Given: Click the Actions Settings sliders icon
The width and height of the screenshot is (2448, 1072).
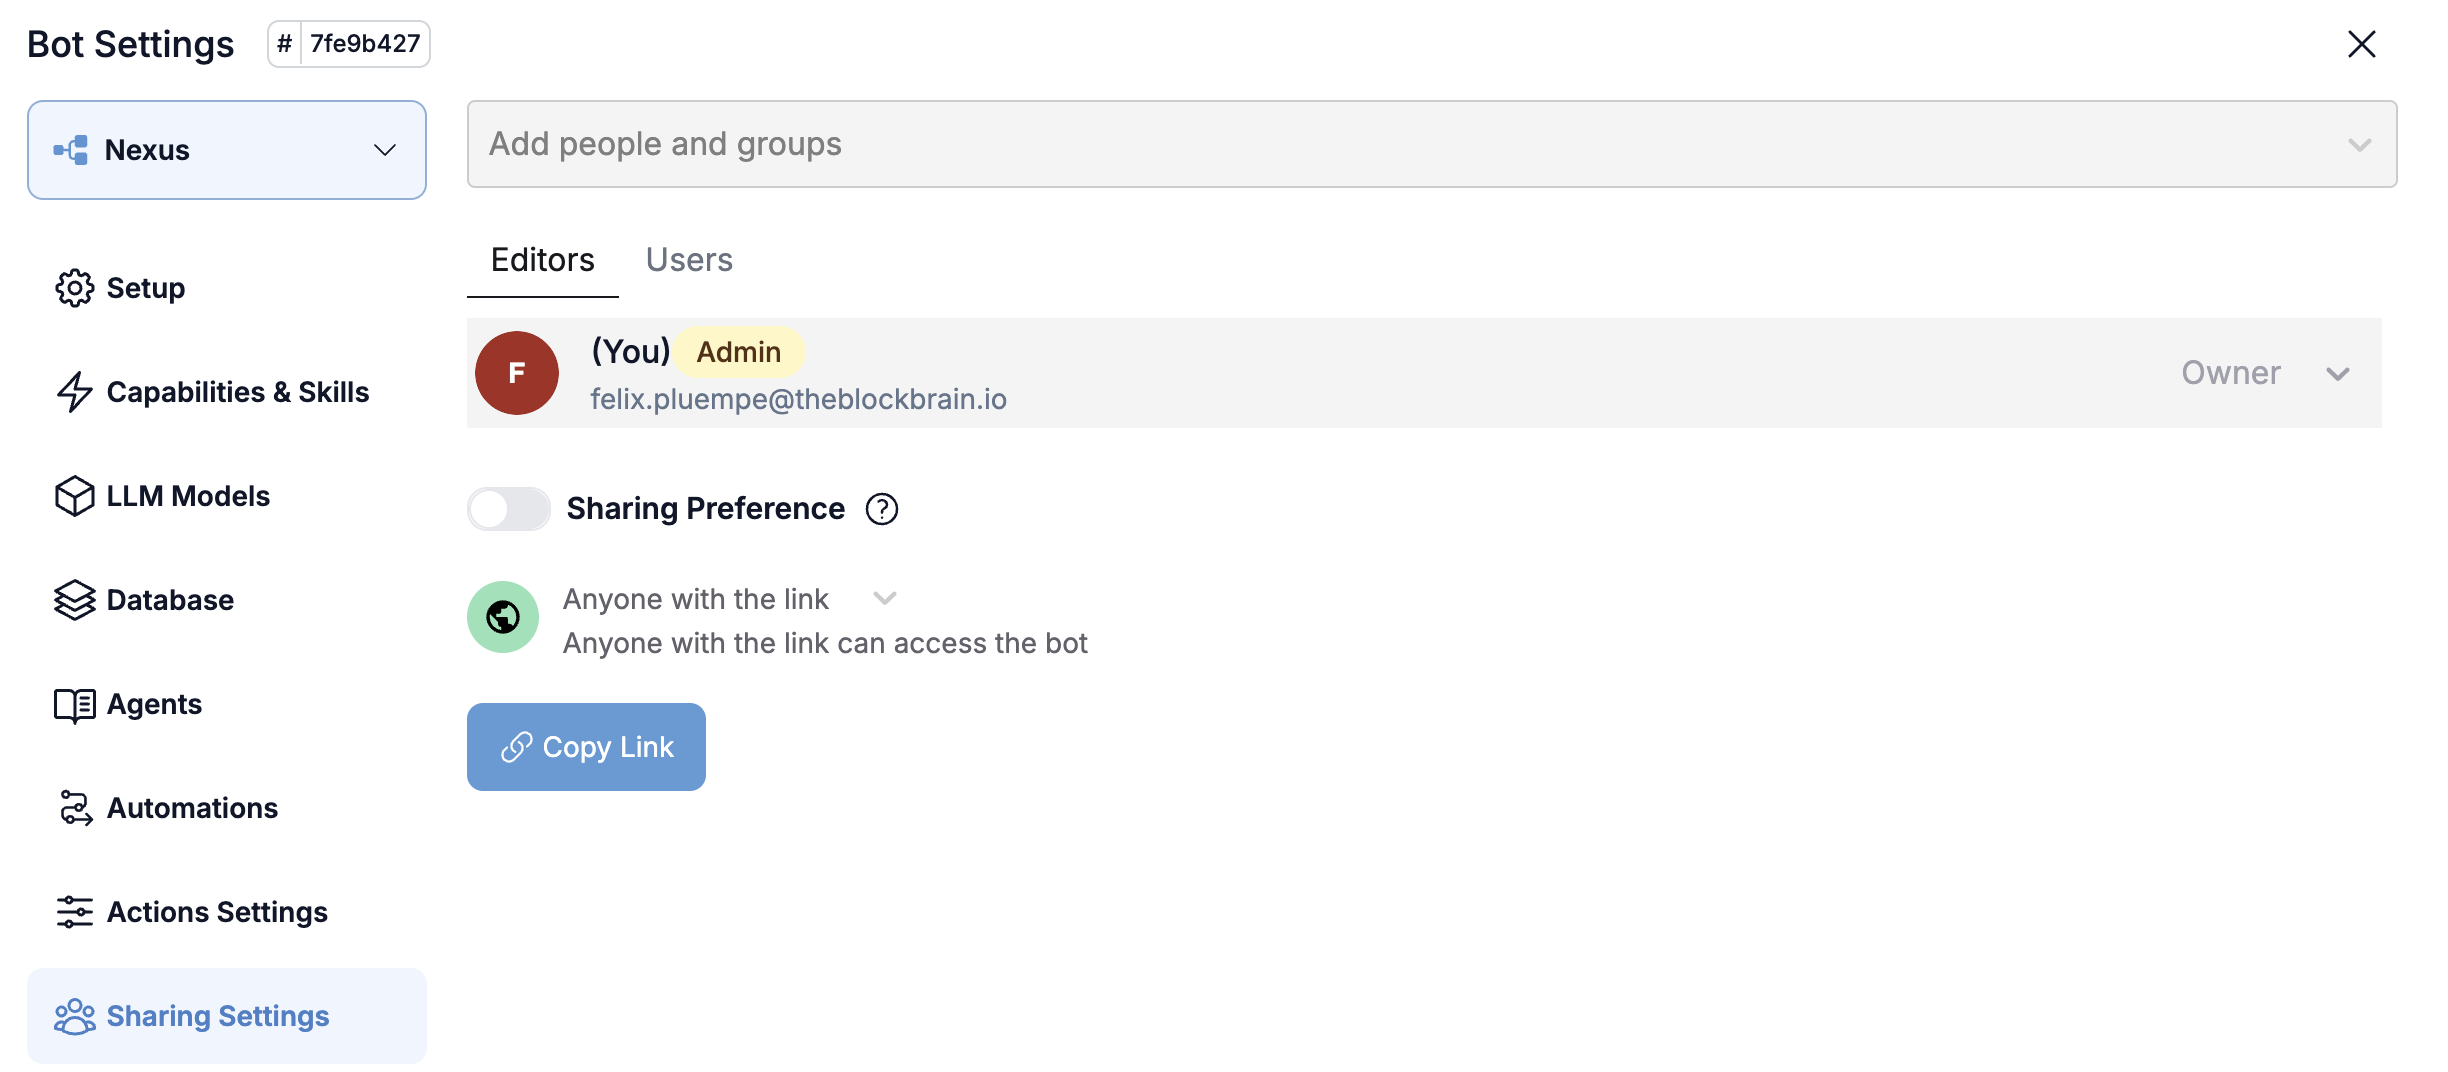Looking at the screenshot, I should coord(74,912).
